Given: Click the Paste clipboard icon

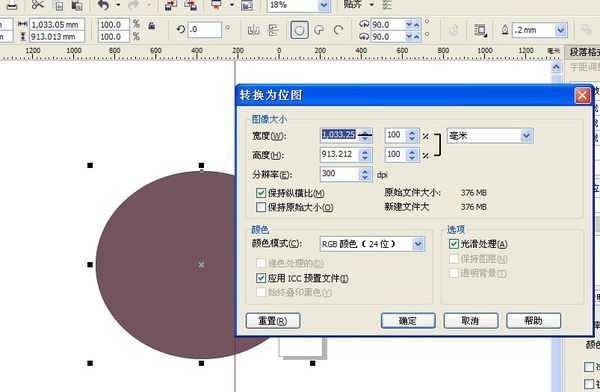Looking at the screenshot, I should (x=77, y=5).
